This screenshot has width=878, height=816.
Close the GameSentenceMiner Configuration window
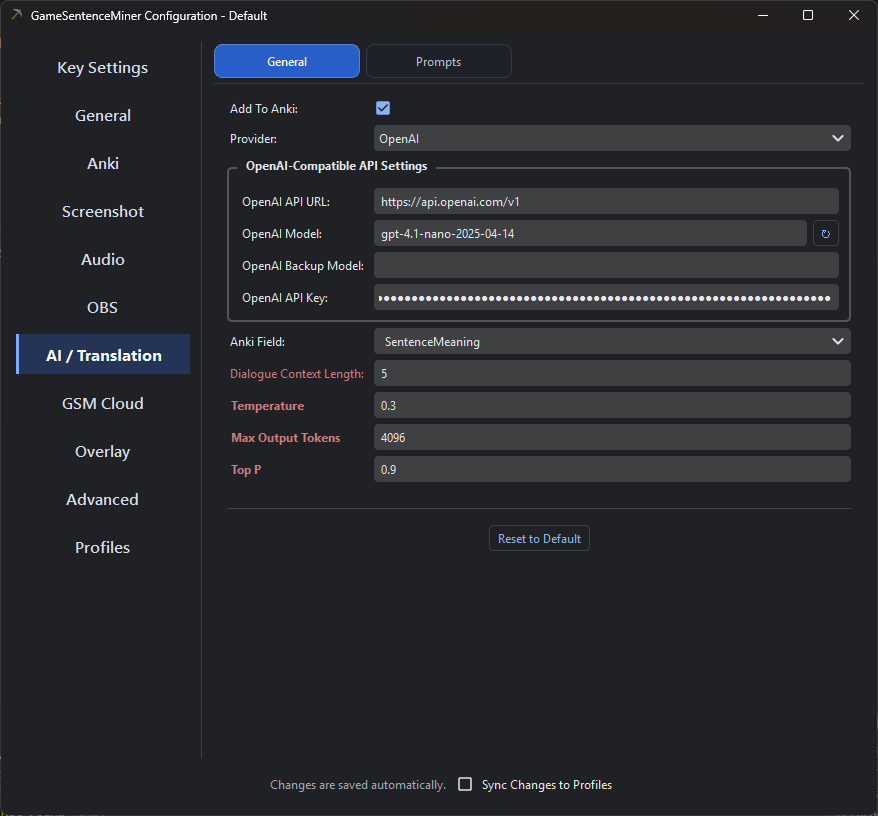click(853, 15)
